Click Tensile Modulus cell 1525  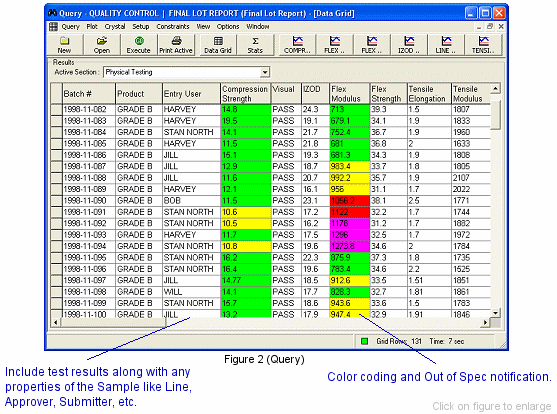click(x=471, y=269)
